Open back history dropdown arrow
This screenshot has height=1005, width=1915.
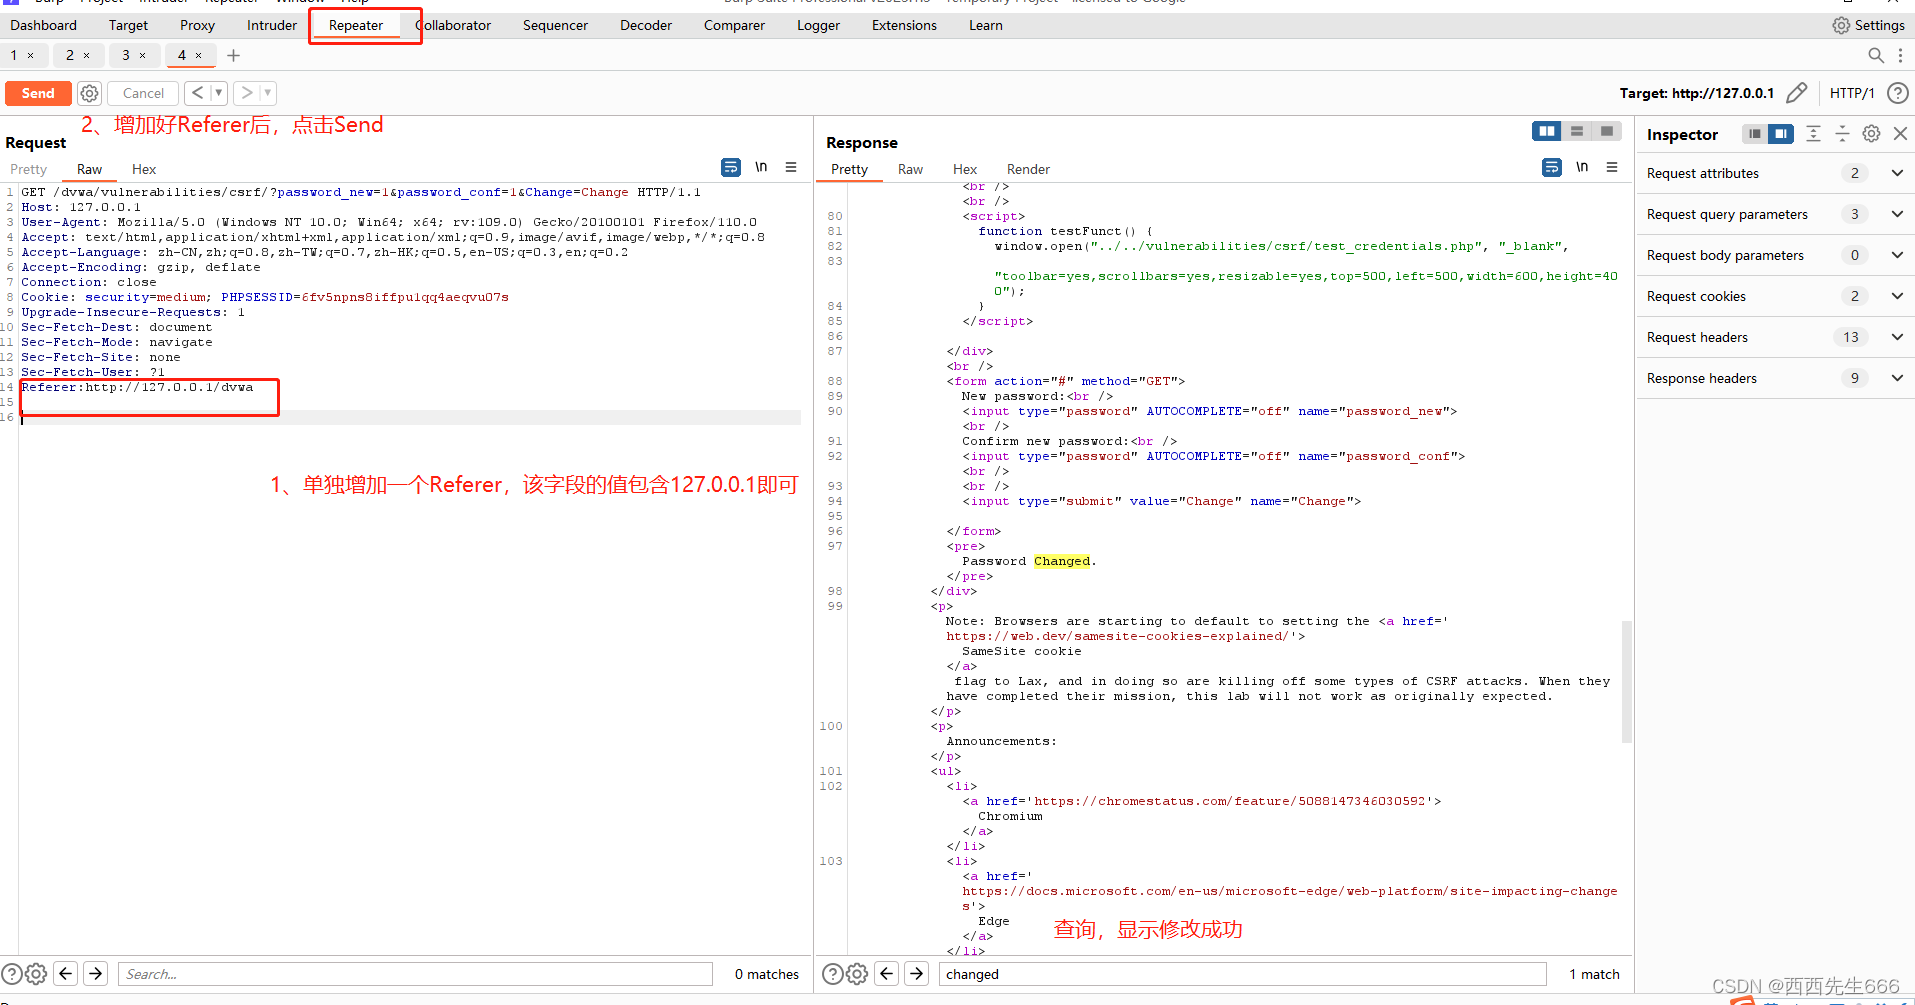tap(218, 93)
